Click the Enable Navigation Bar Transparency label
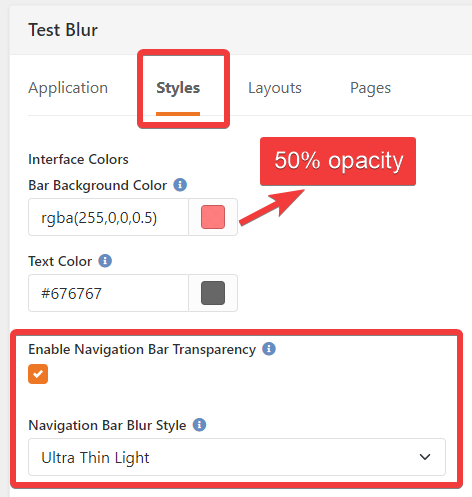 pos(142,349)
